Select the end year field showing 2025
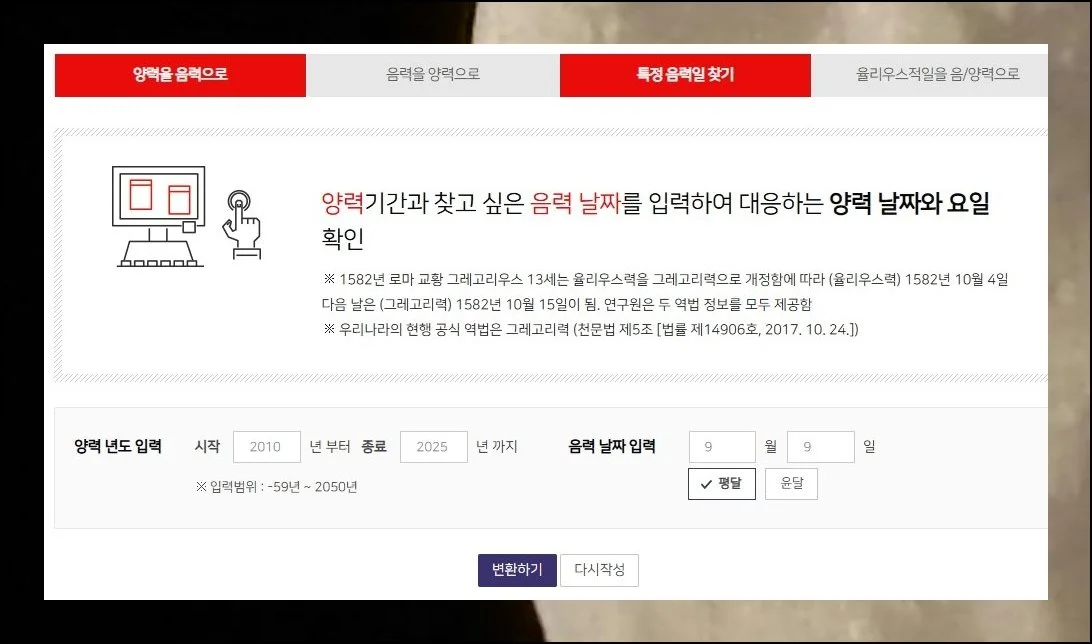This screenshot has height=644, width=1092. click(x=433, y=447)
